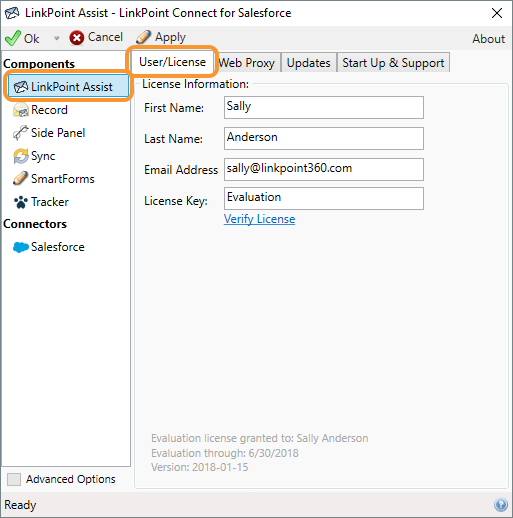The width and height of the screenshot is (513, 518).
Task: Click into the License Key field
Action: 324,198
